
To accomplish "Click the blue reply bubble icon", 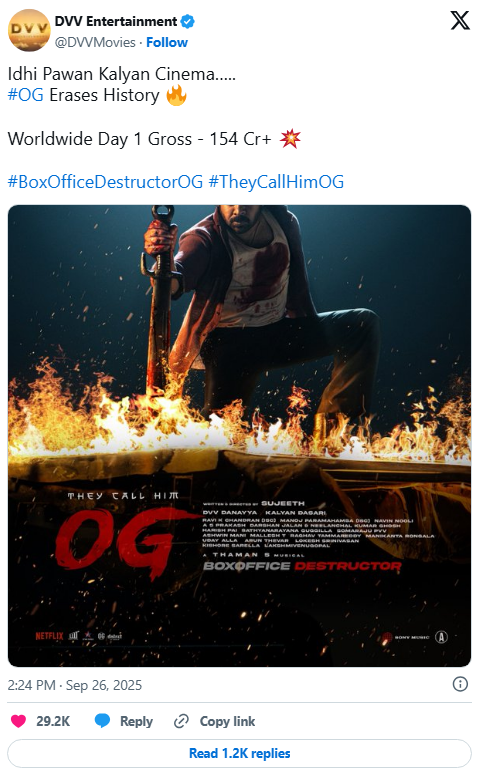I will click(x=102, y=721).
